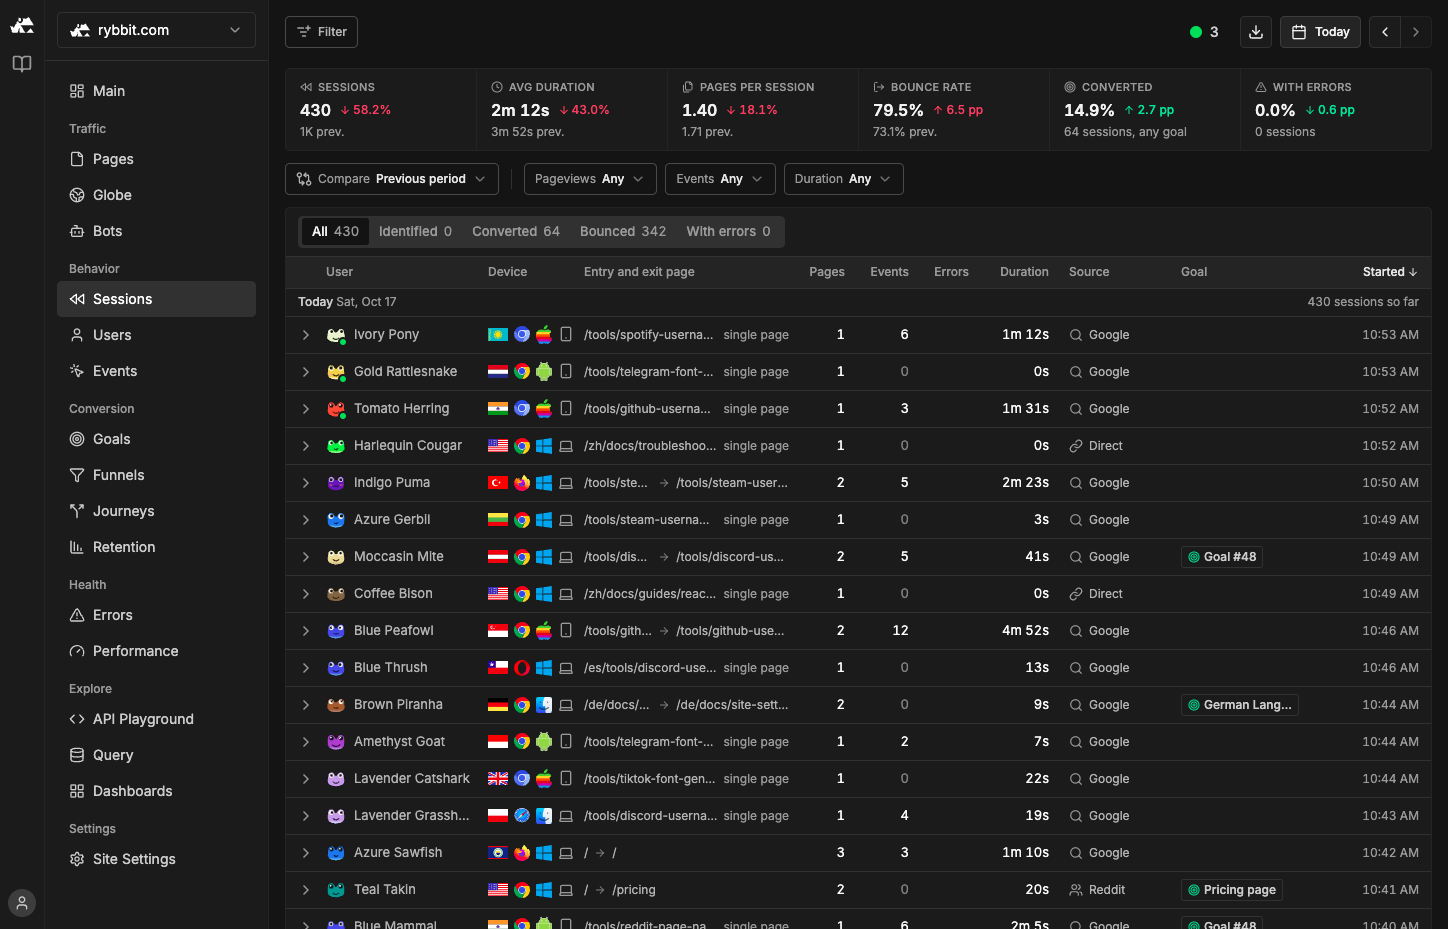Image resolution: width=1448 pixels, height=929 pixels.
Task: Open the rybbit.com site selector dropdown
Action: coord(156,30)
